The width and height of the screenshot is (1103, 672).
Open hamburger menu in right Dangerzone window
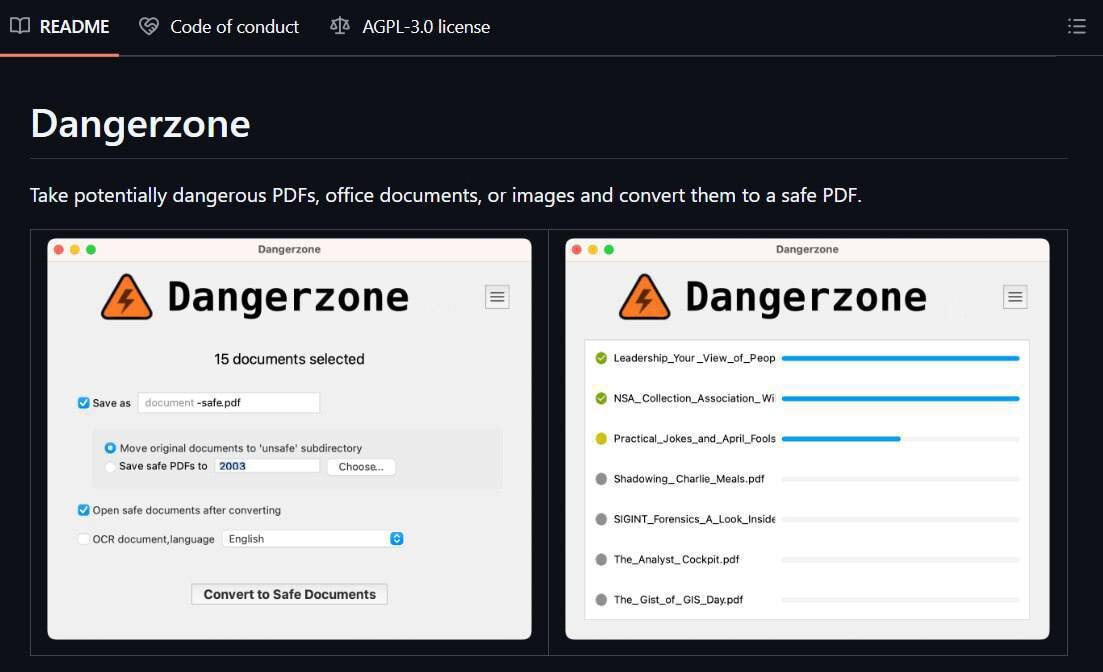tap(1014, 297)
